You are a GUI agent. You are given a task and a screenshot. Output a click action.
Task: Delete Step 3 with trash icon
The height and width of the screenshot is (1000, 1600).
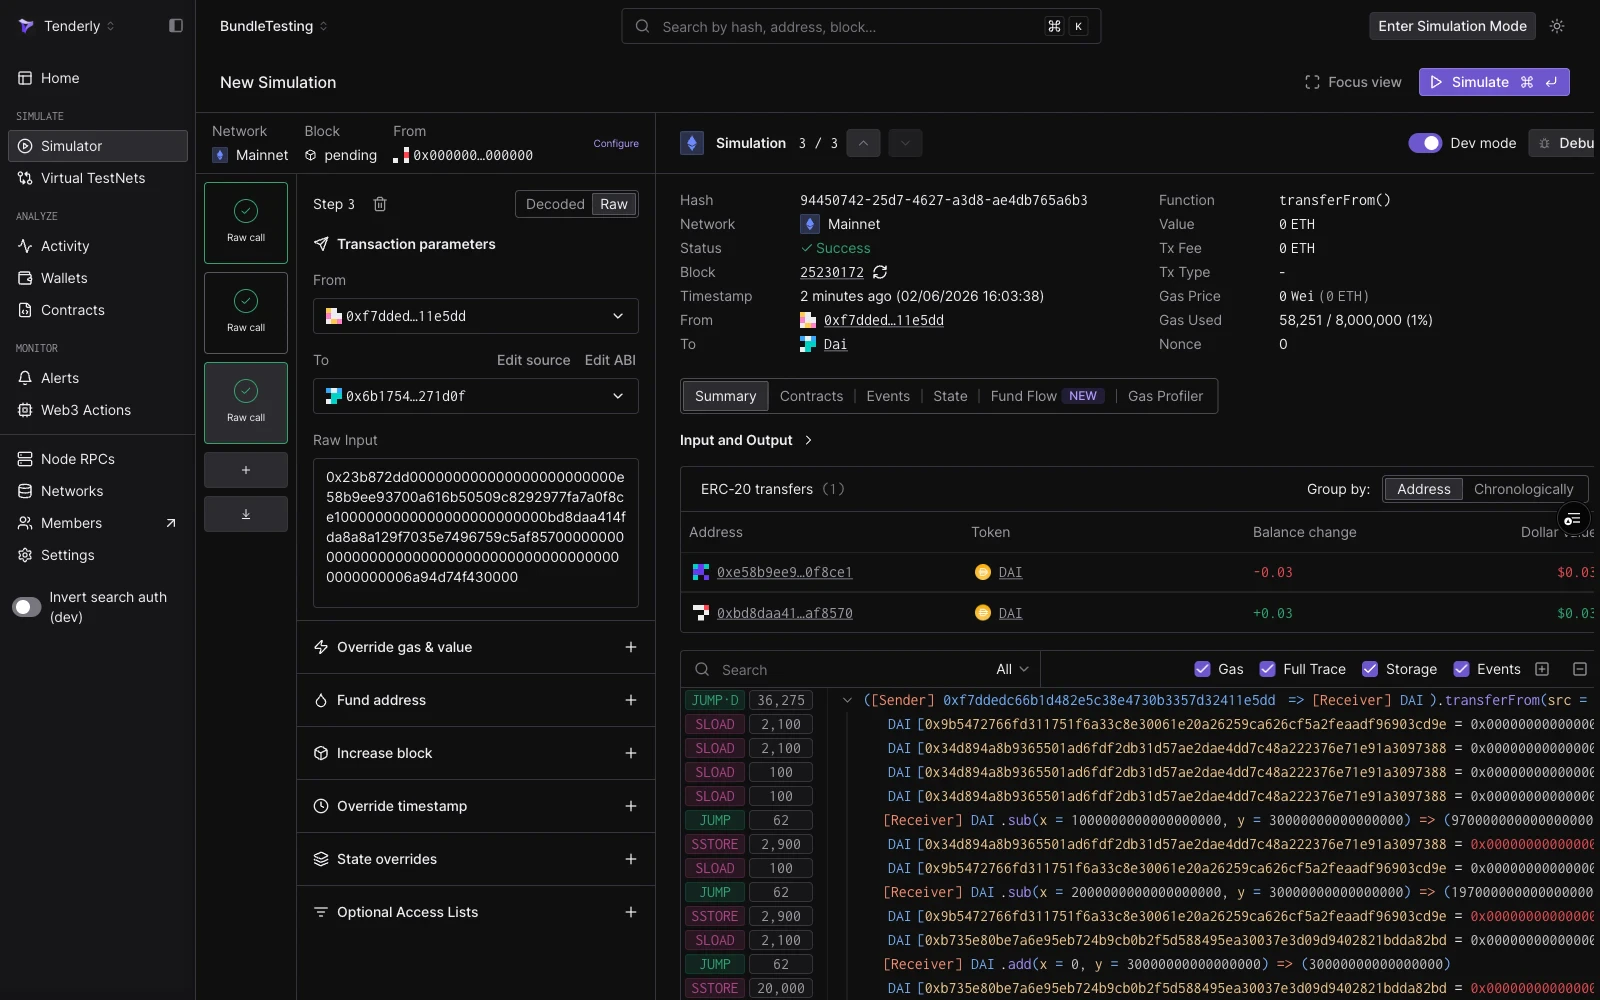click(x=380, y=204)
